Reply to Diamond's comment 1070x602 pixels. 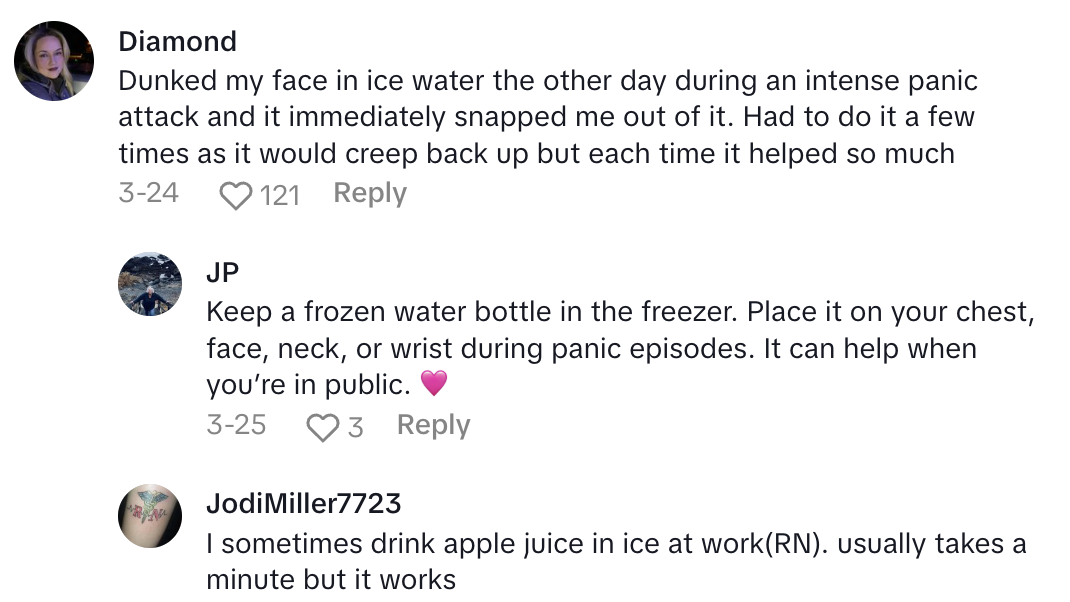370,193
